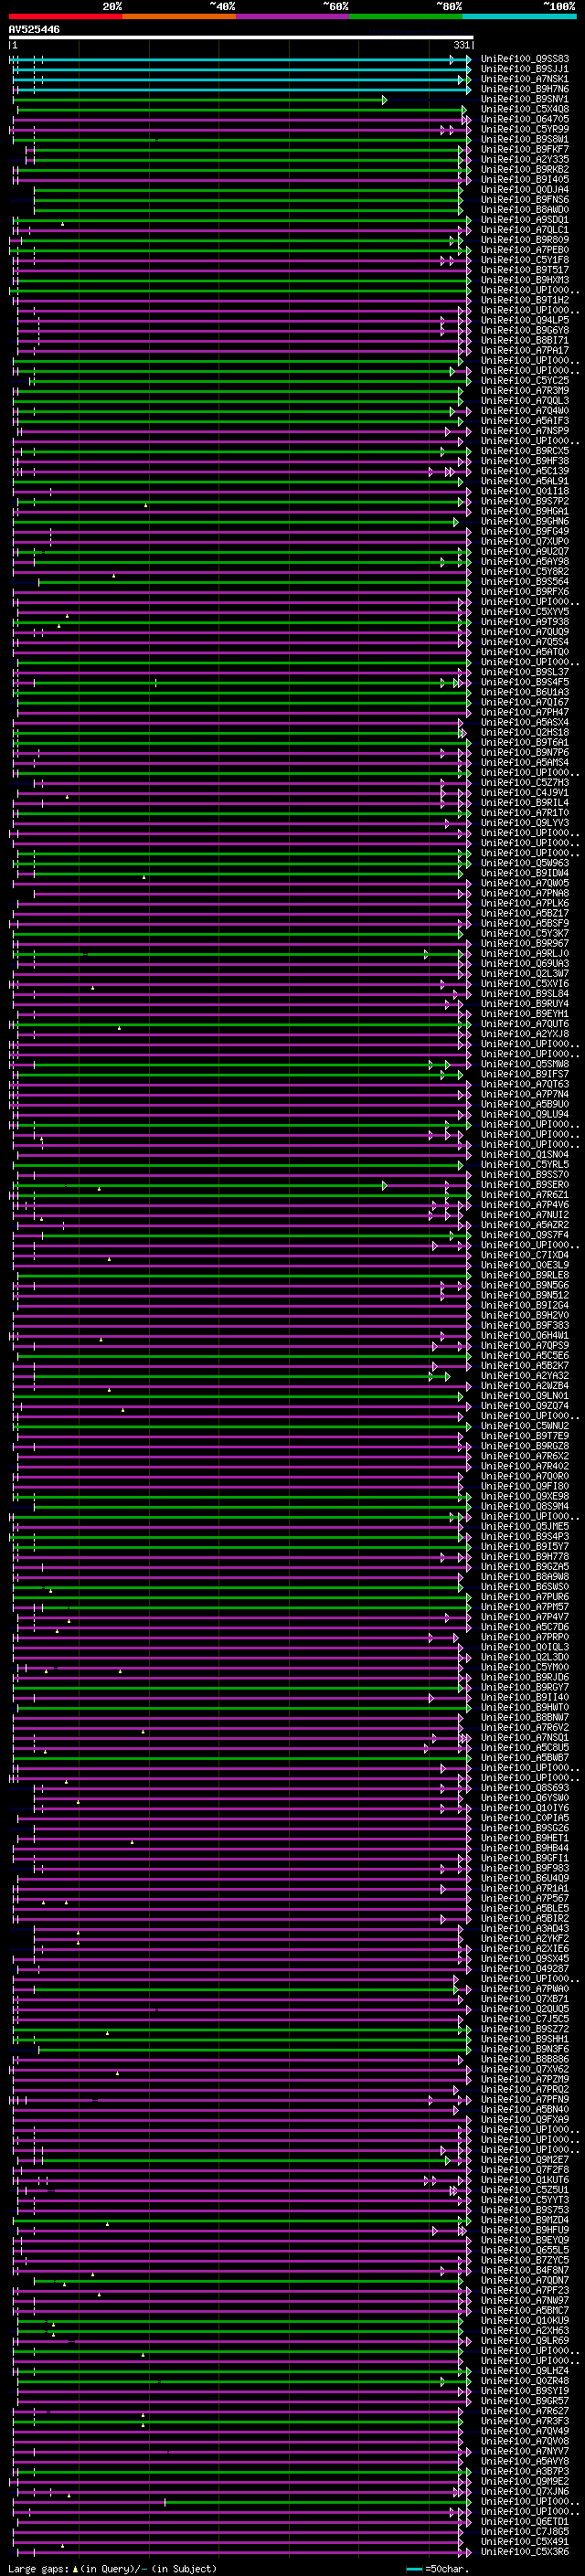Select the UniRef100_C7J8G5 label
The image size is (585, 2576).
[x=525, y=2531]
